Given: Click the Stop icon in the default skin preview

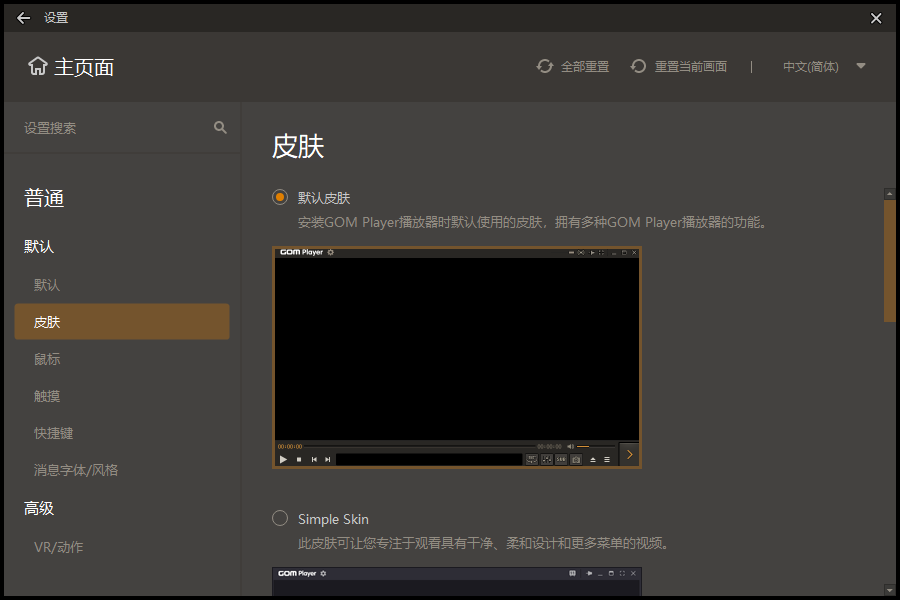Looking at the screenshot, I should [x=299, y=459].
